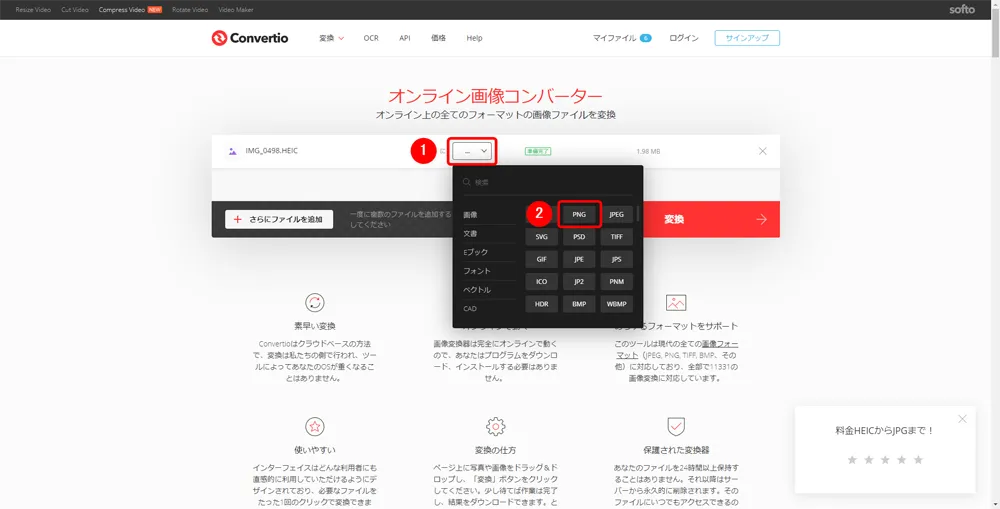The height and width of the screenshot is (509, 1000).
Task: Open the 価格 pricing page
Action: [x=438, y=38]
